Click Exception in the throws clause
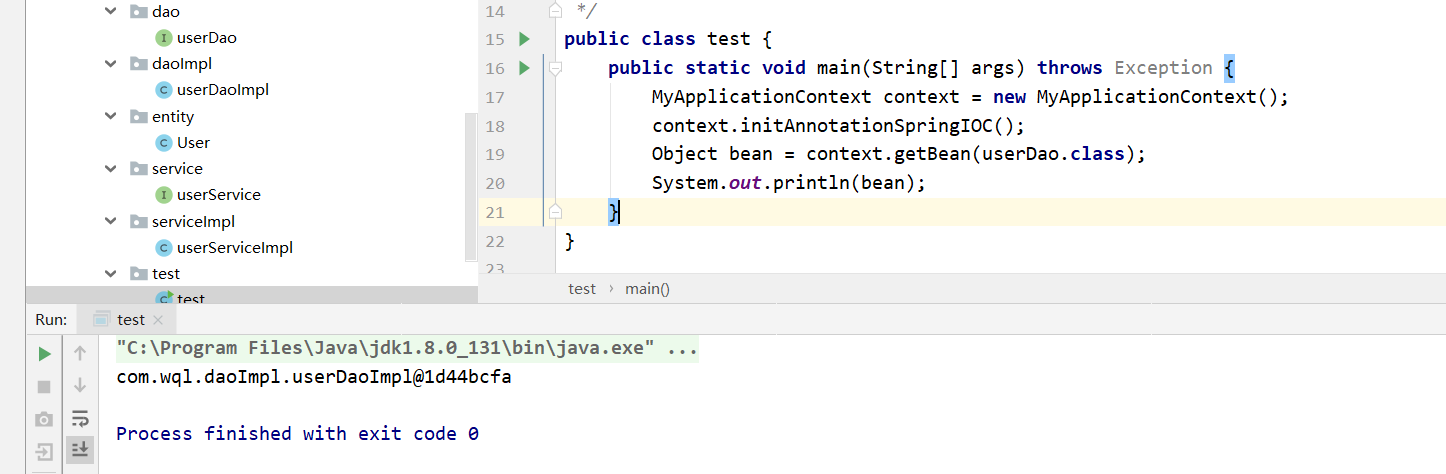This screenshot has width=1446, height=474. click(x=1163, y=68)
